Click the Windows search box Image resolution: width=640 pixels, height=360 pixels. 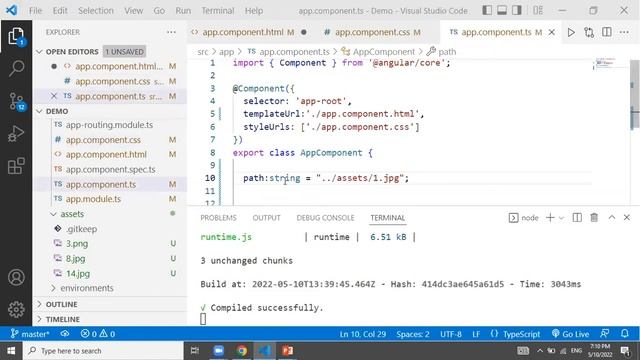(x=104, y=351)
